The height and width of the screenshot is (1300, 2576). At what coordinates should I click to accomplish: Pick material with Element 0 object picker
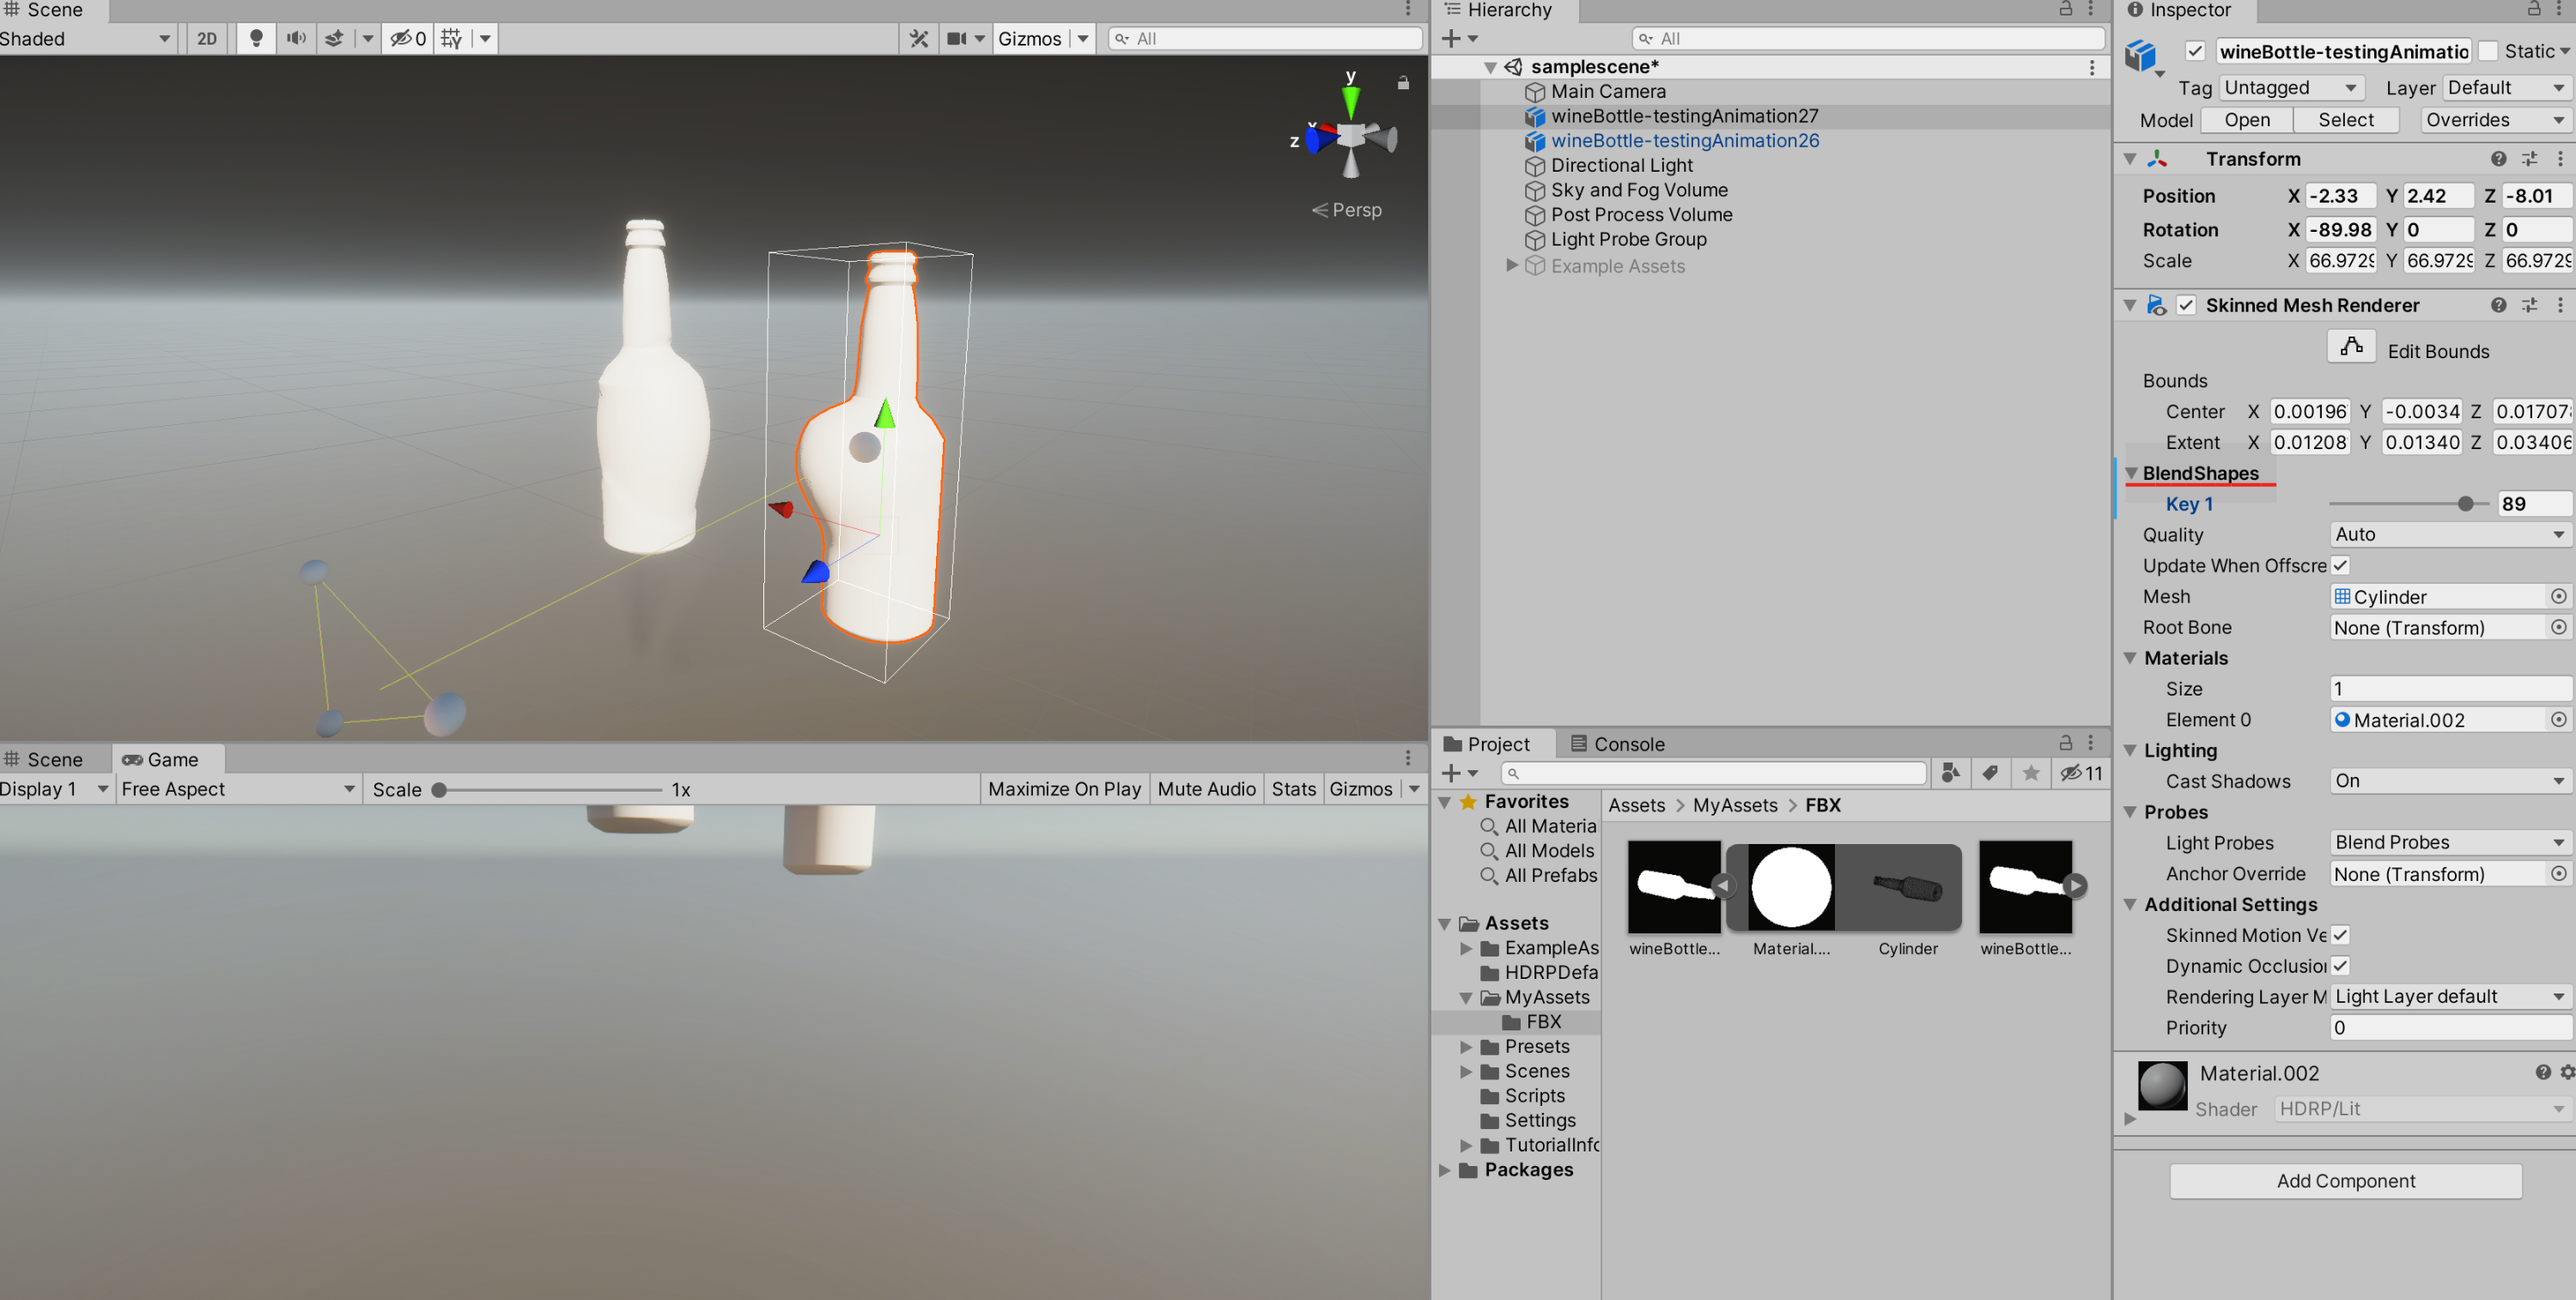pos(2558,719)
